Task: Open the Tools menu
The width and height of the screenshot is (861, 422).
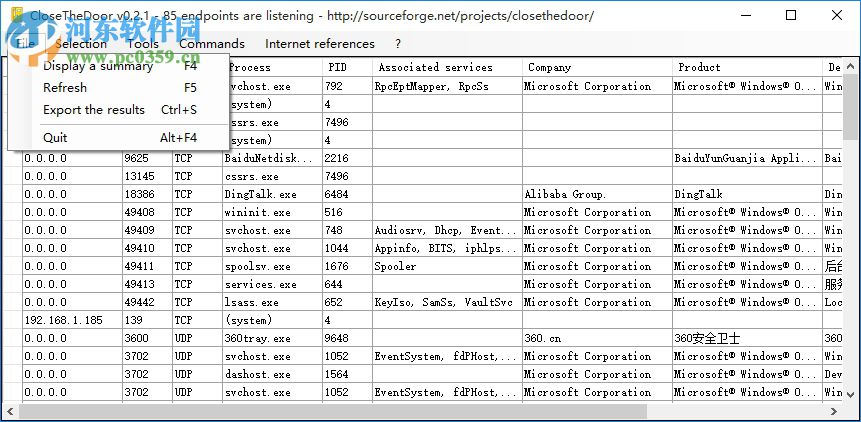Action: [x=143, y=44]
